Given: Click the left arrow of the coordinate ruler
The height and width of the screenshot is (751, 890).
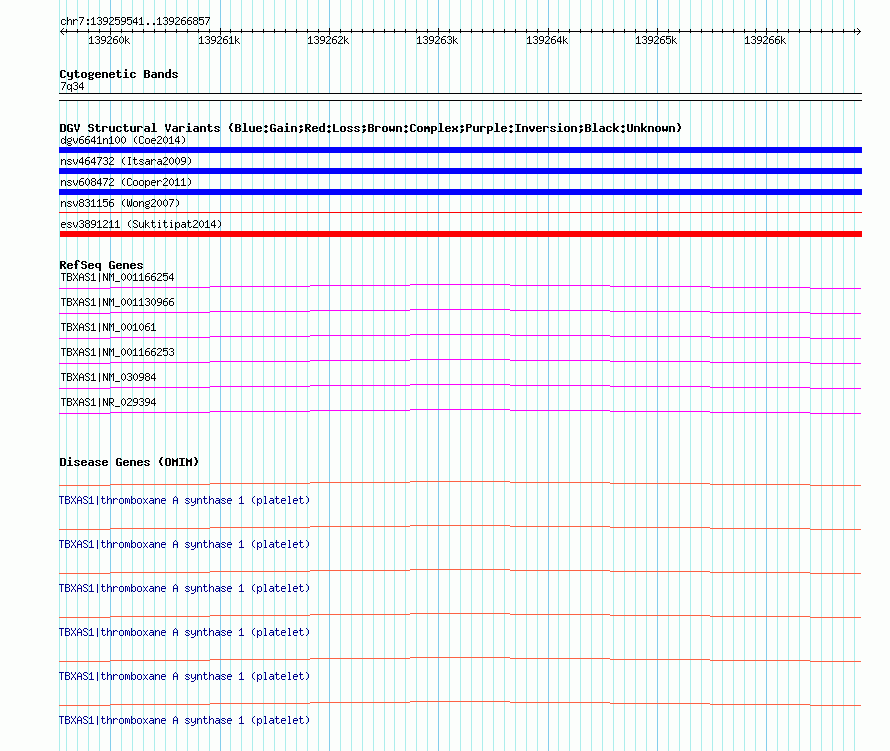Looking at the screenshot, I should 62,32.
